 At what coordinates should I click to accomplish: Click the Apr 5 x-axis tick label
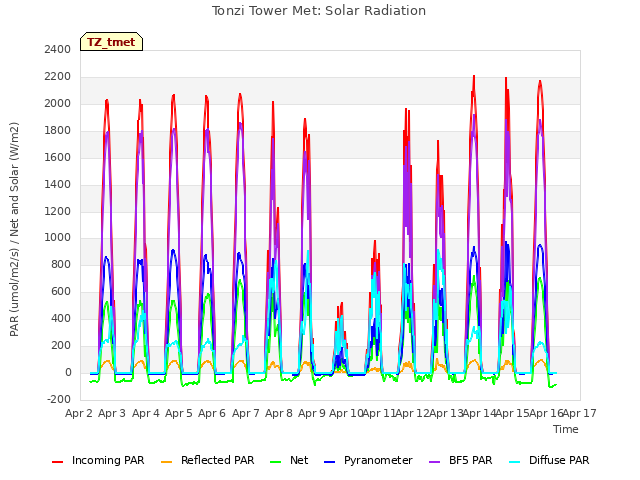pyautogui.click(x=179, y=413)
